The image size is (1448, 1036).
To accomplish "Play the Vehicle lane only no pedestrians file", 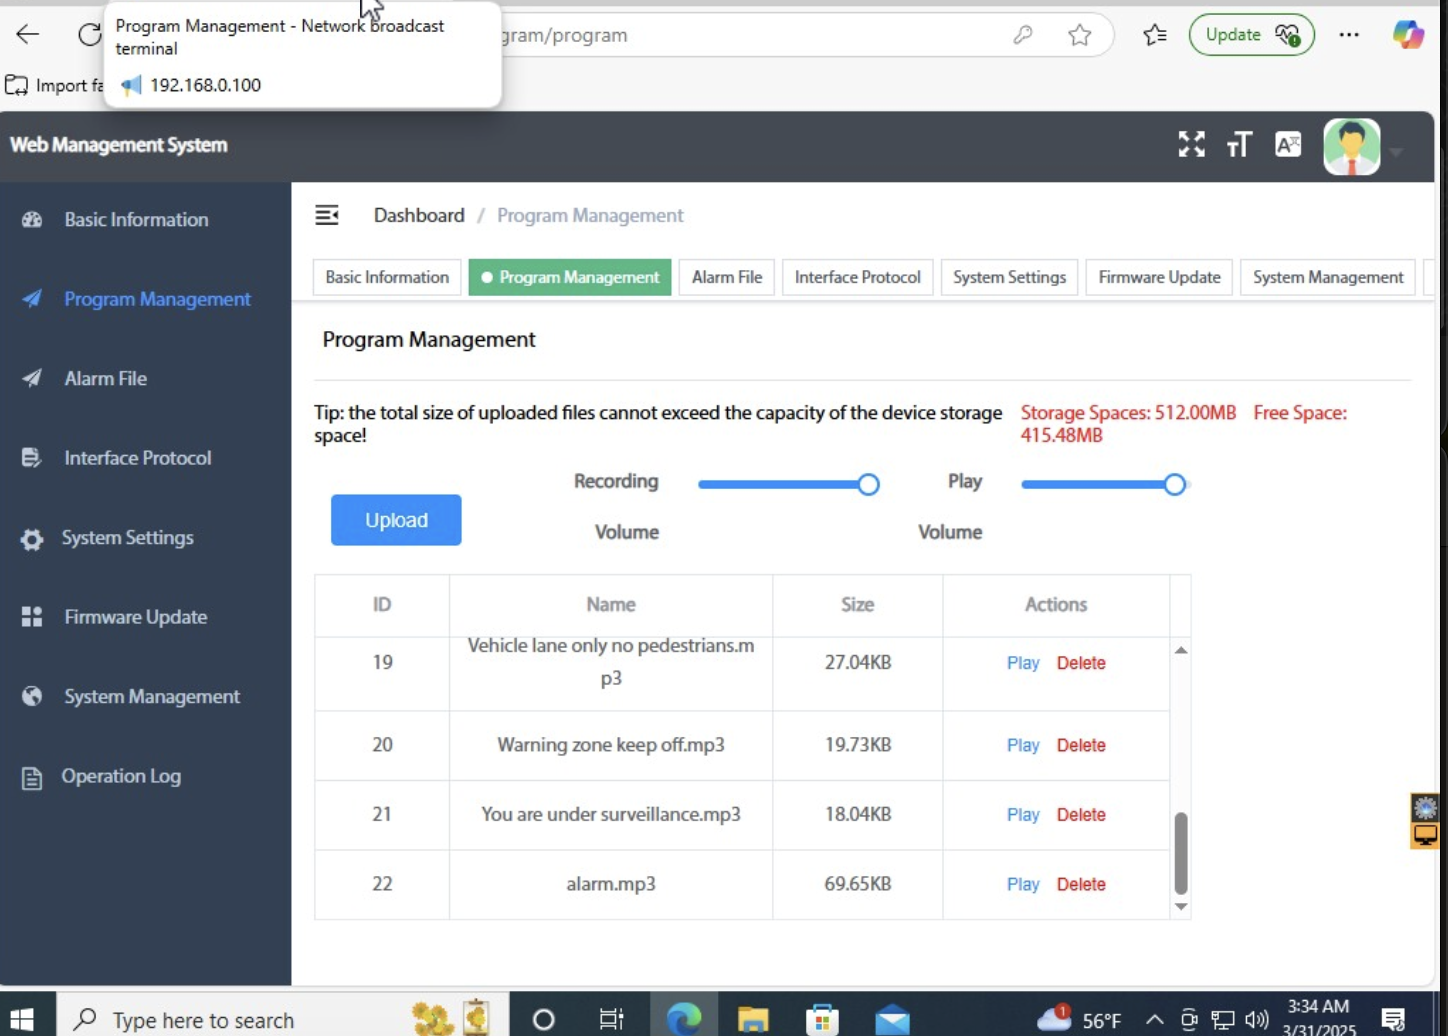I will coord(1023,663).
